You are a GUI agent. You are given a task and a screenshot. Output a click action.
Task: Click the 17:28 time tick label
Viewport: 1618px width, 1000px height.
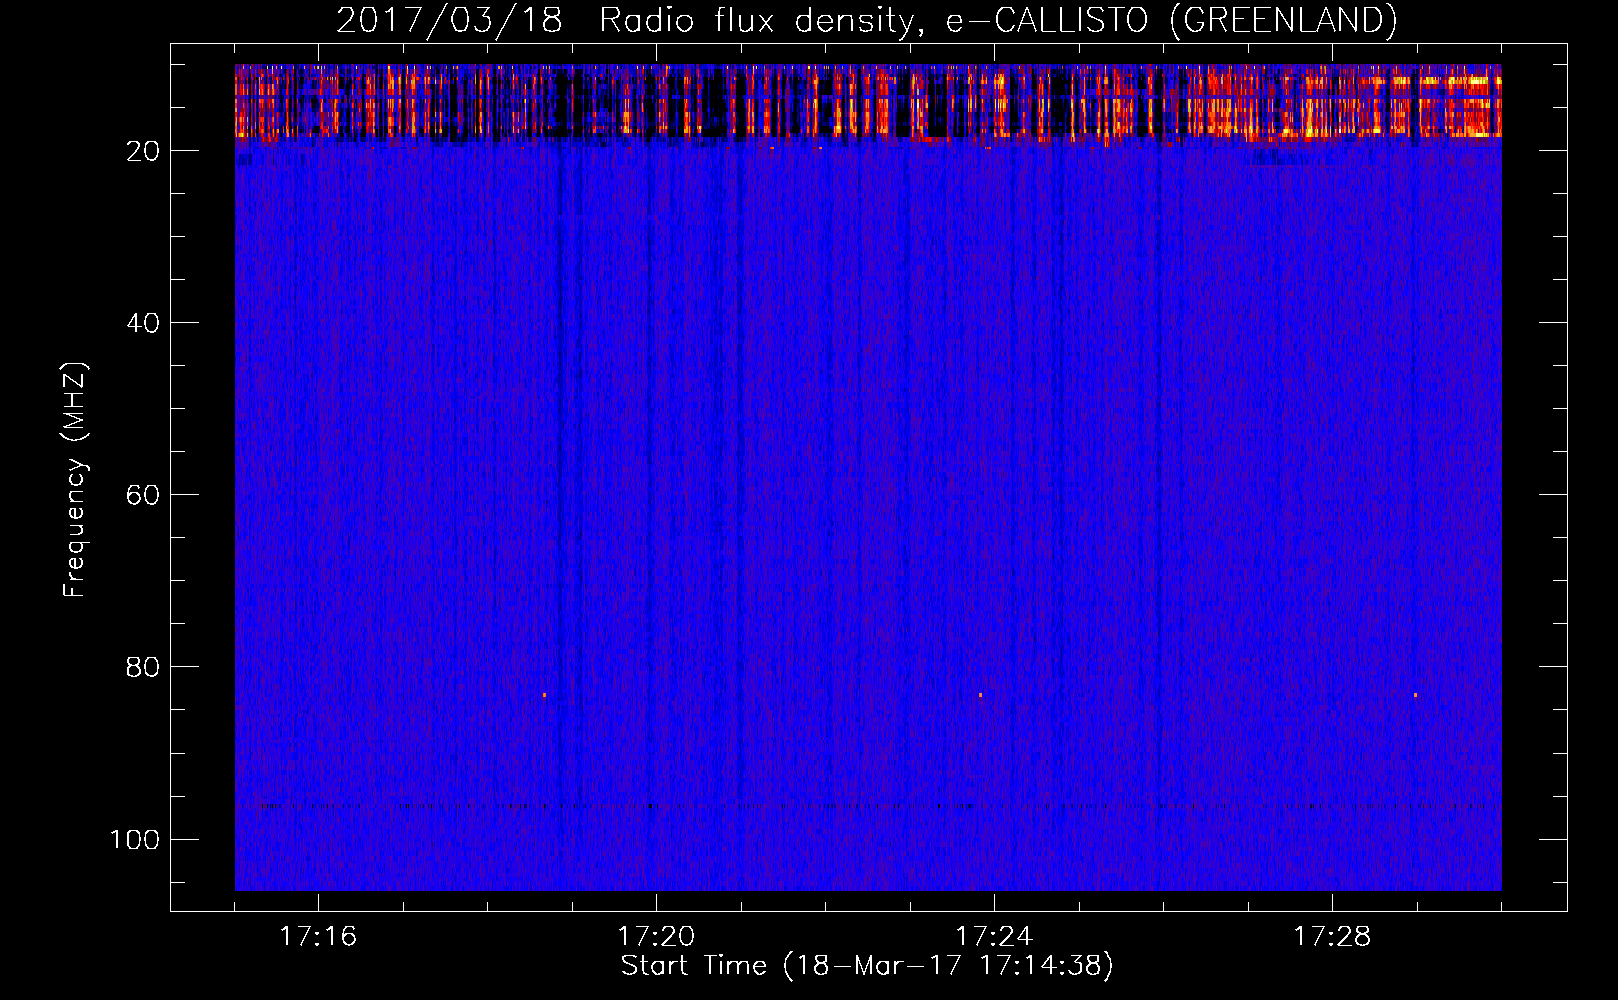(1332, 936)
